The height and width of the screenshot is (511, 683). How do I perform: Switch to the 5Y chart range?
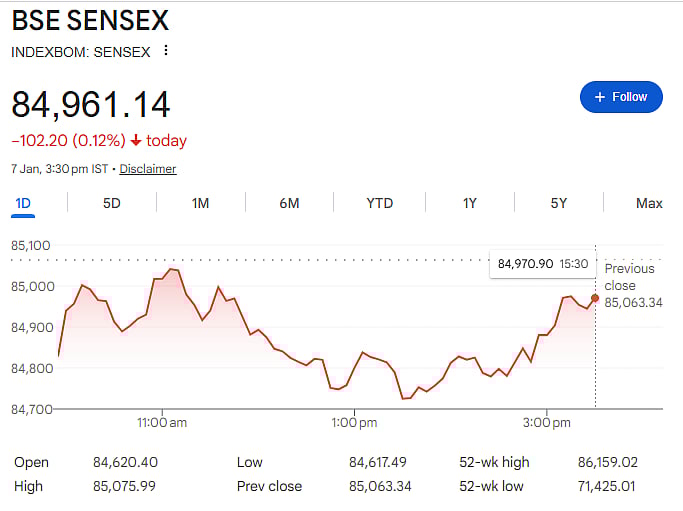click(x=558, y=203)
